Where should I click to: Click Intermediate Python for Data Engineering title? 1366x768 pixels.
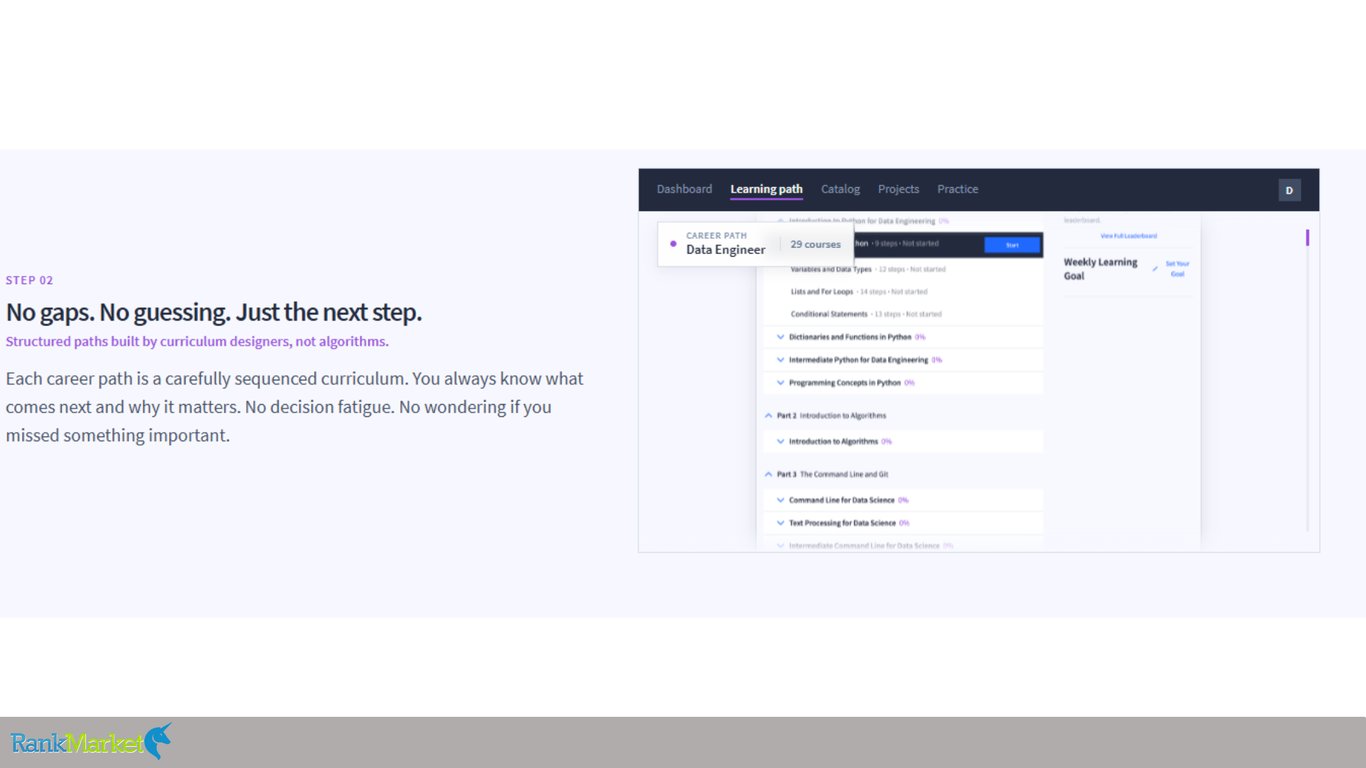pos(858,360)
